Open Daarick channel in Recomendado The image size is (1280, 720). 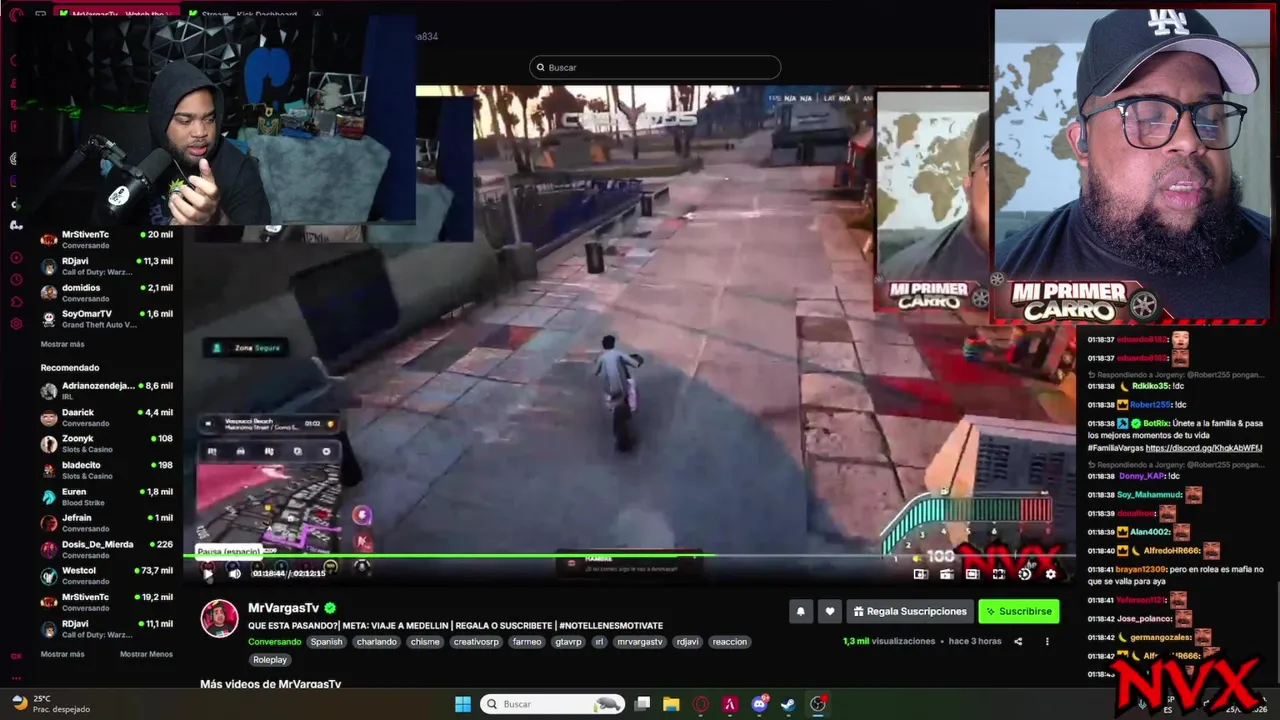coord(107,417)
